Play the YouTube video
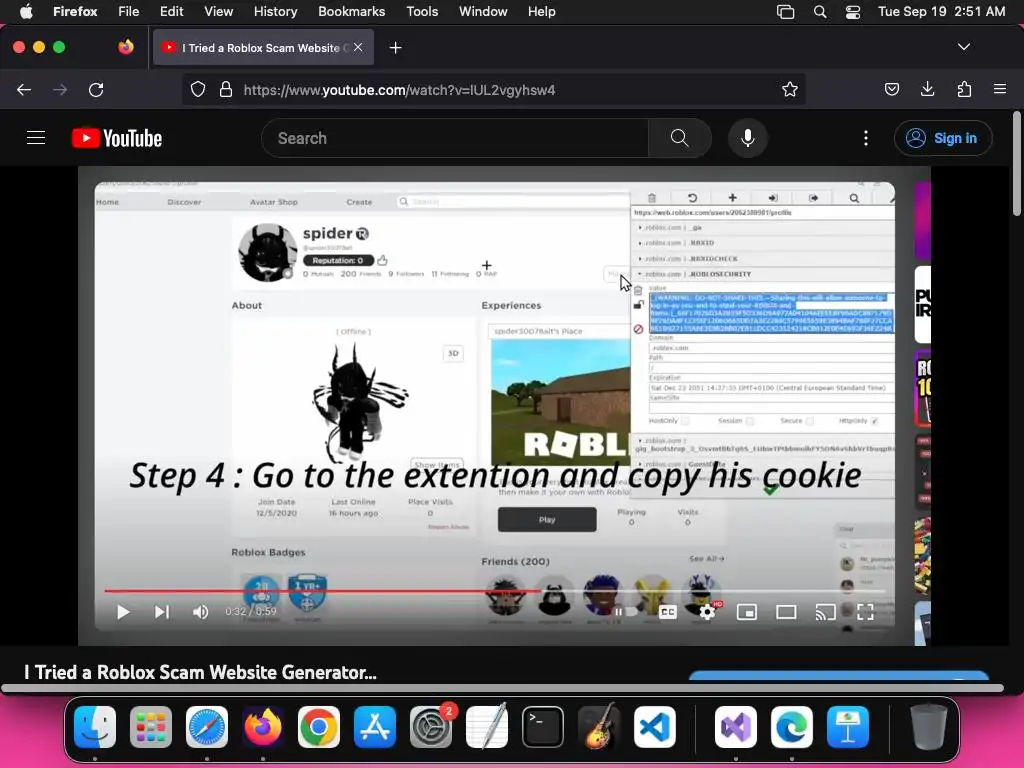This screenshot has width=1024, height=768. [x=123, y=612]
